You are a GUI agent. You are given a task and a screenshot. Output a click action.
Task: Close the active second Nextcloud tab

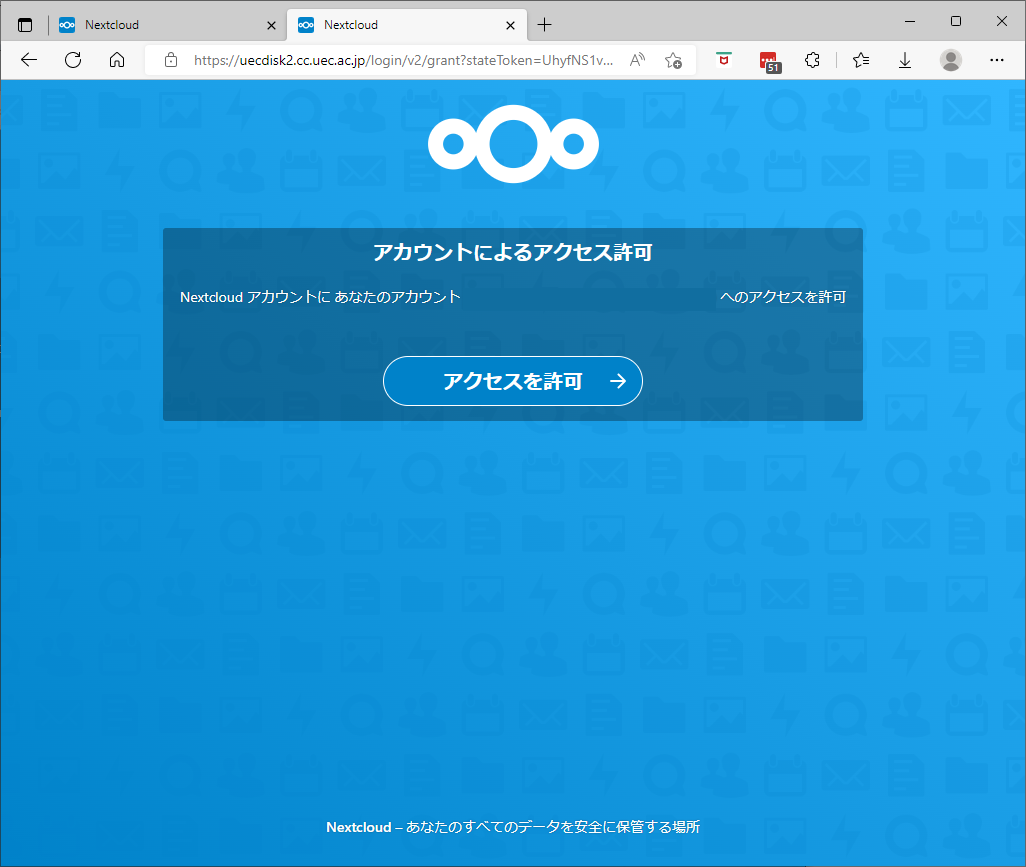coord(510,26)
